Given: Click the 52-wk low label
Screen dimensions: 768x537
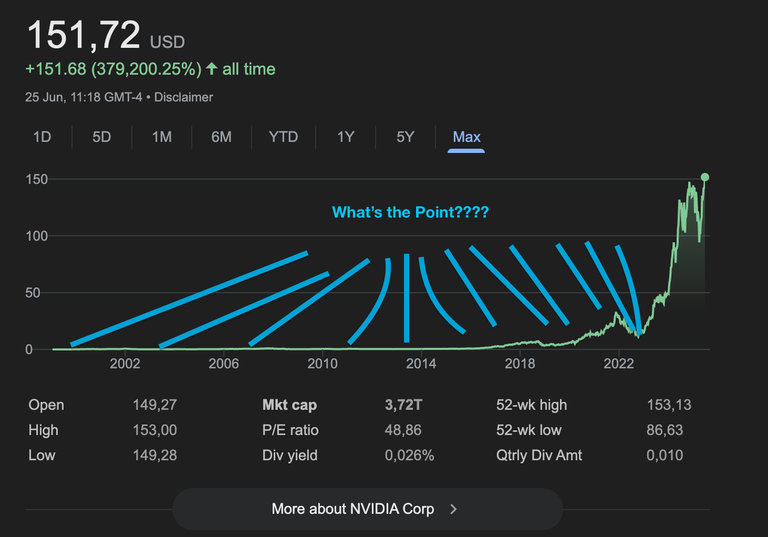Looking at the screenshot, I should [x=528, y=430].
